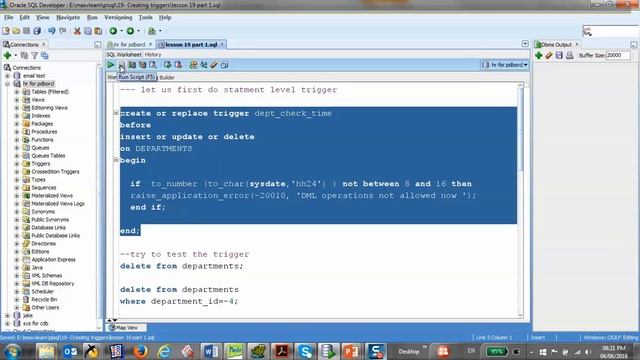Image resolution: width=640 pixels, height=360 pixels.
Task: Click the green New Connection plus icon
Action: (x=7, y=56)
